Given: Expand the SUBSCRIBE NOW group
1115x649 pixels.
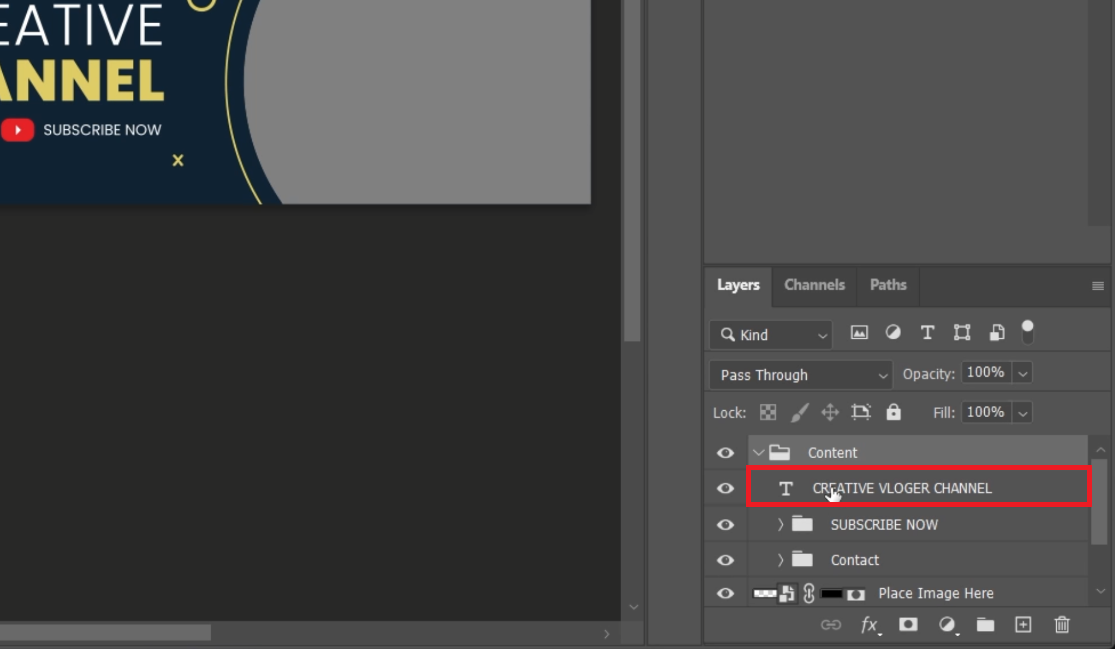Looking at the screenshot, I should tap(780, 524).
